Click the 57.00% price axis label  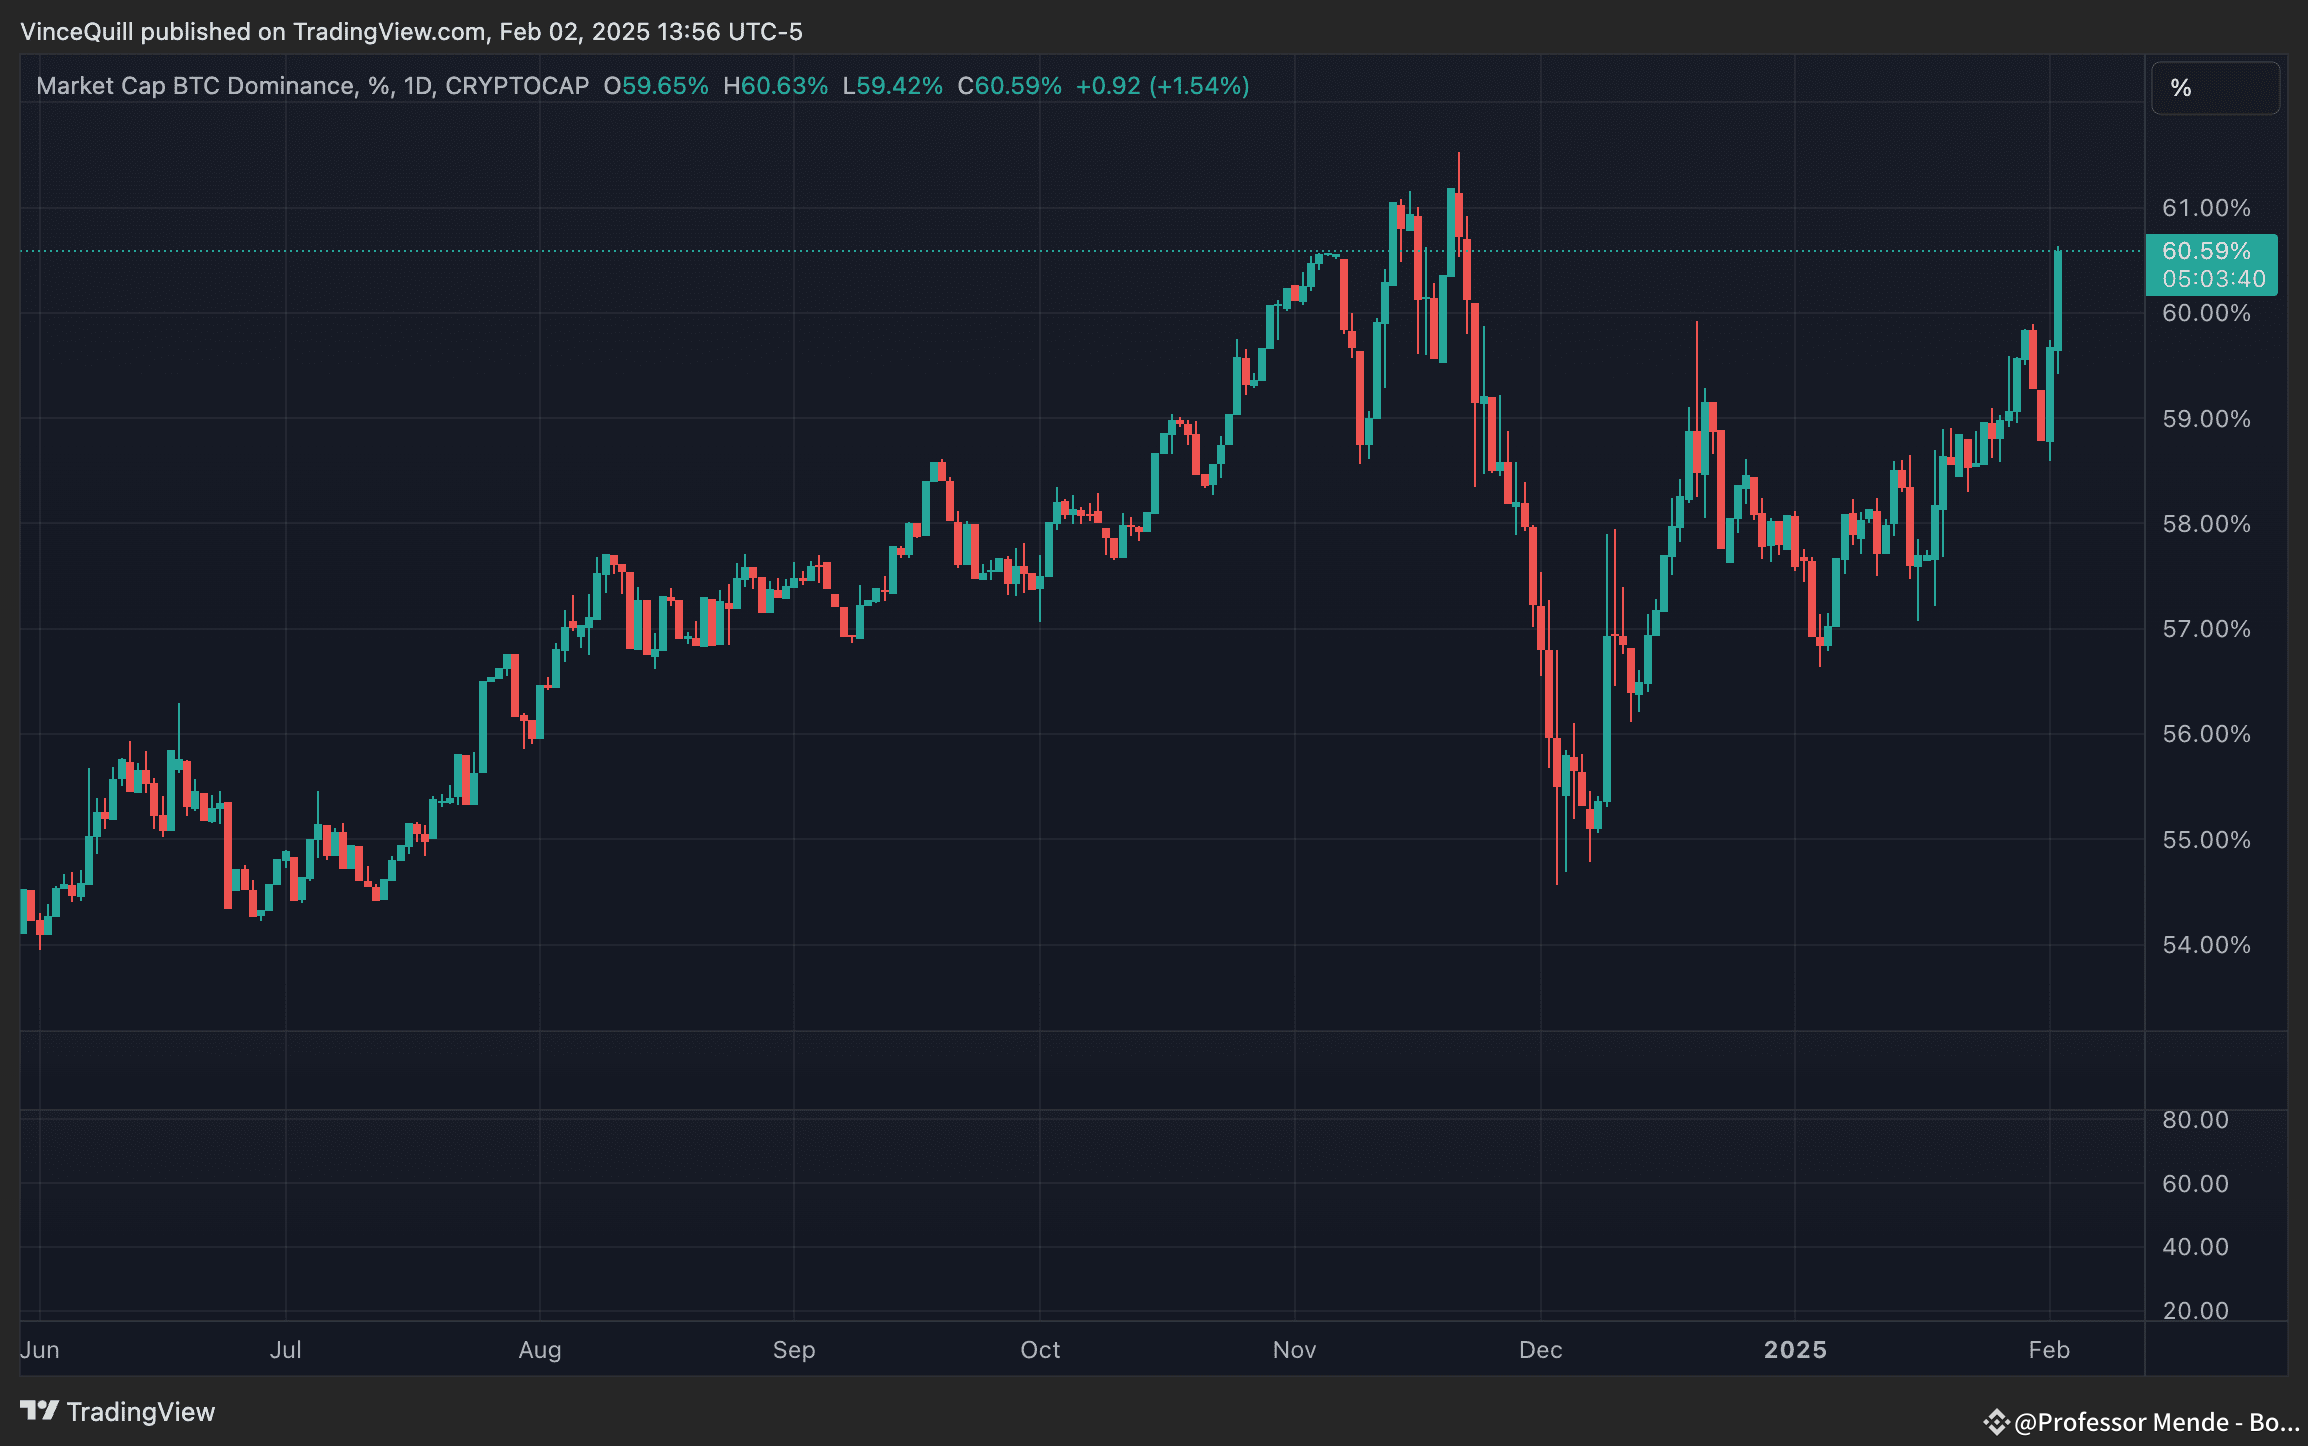(2206, 629)
